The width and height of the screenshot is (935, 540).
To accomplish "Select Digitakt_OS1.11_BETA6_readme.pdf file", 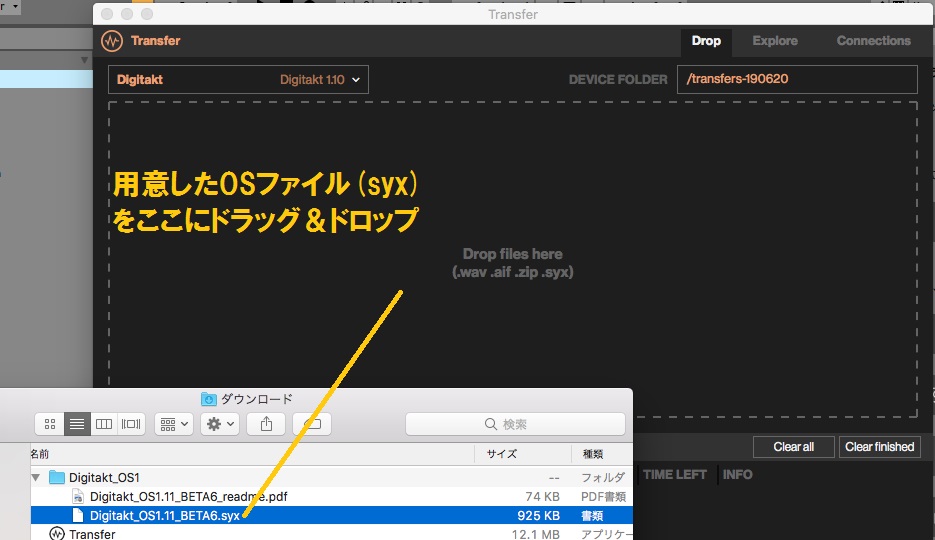I will (x=332, y=496).
